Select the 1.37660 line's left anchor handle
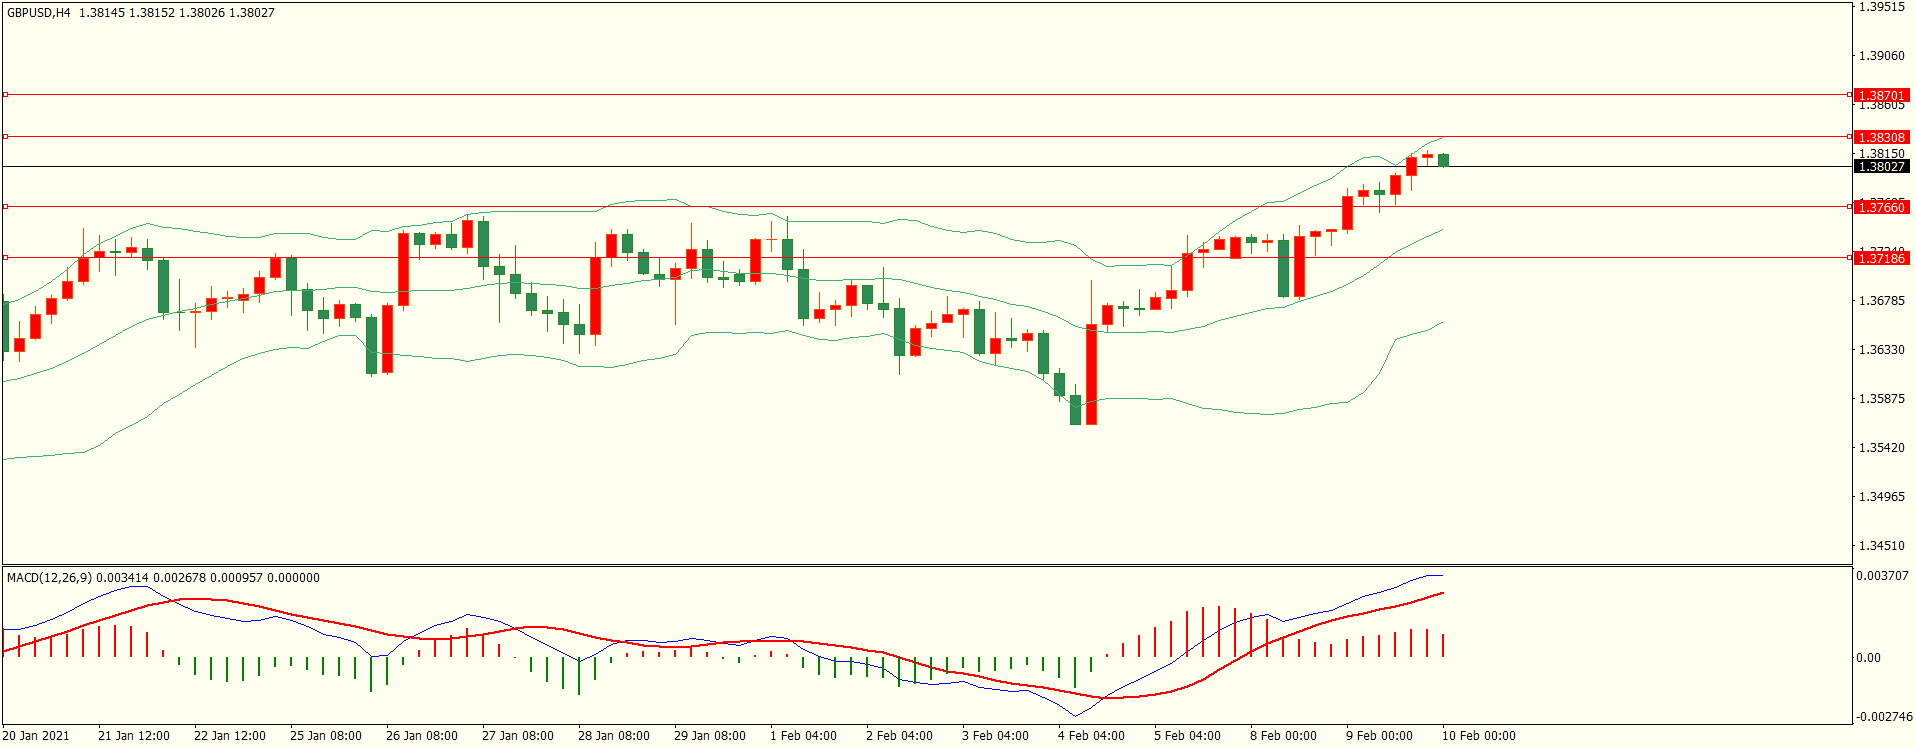Screen dimensions: 1916x748 [x=5, y=207]
